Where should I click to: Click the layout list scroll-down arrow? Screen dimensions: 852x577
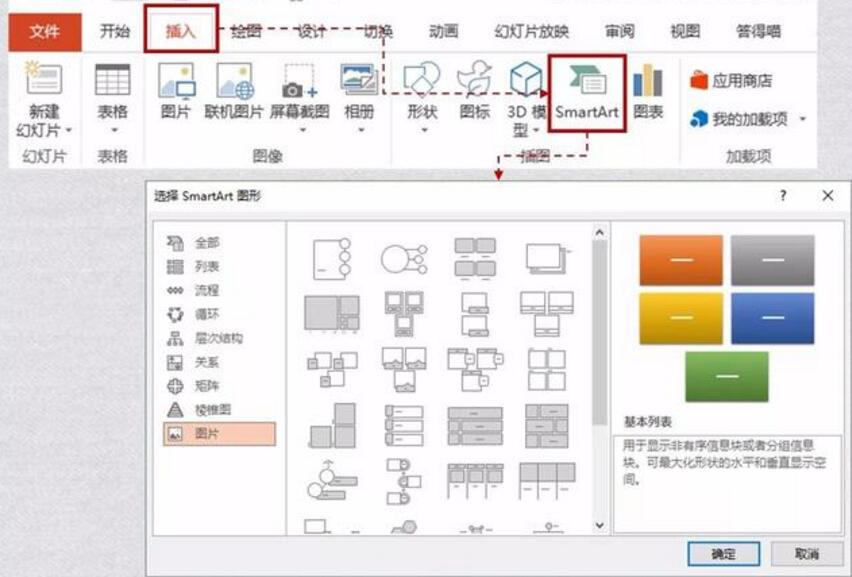click(x=599, y=525)
